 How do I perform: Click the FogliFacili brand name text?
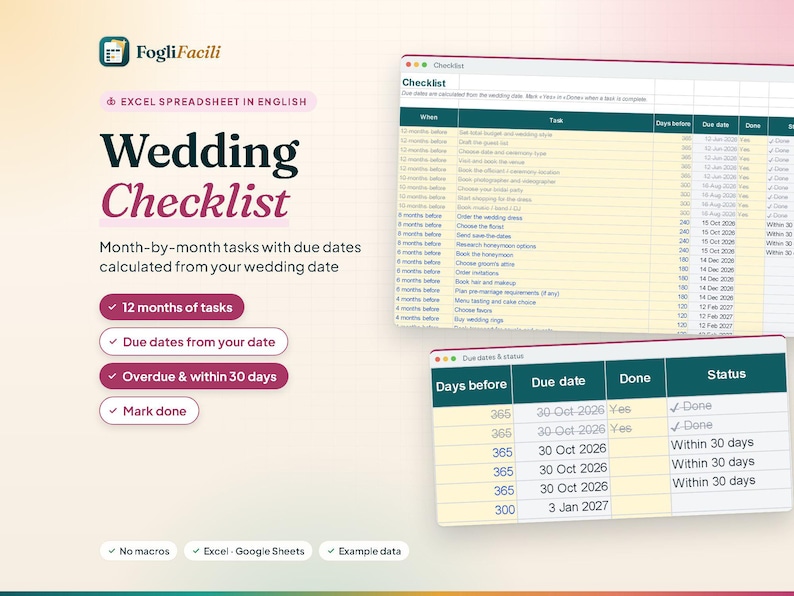click(x=178, y=53)
